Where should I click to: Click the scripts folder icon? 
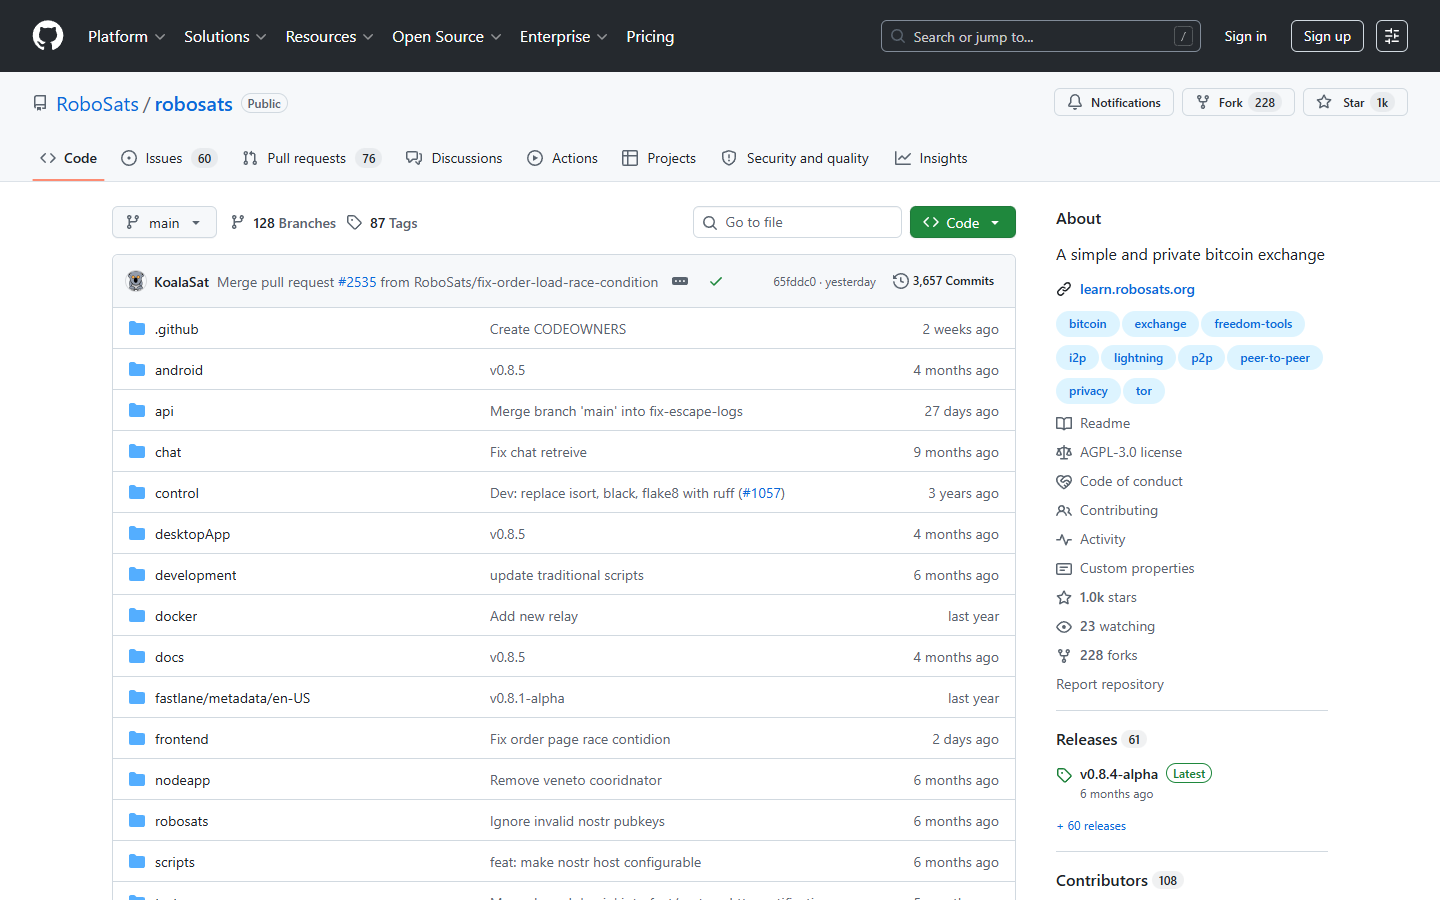pos(137,862)
